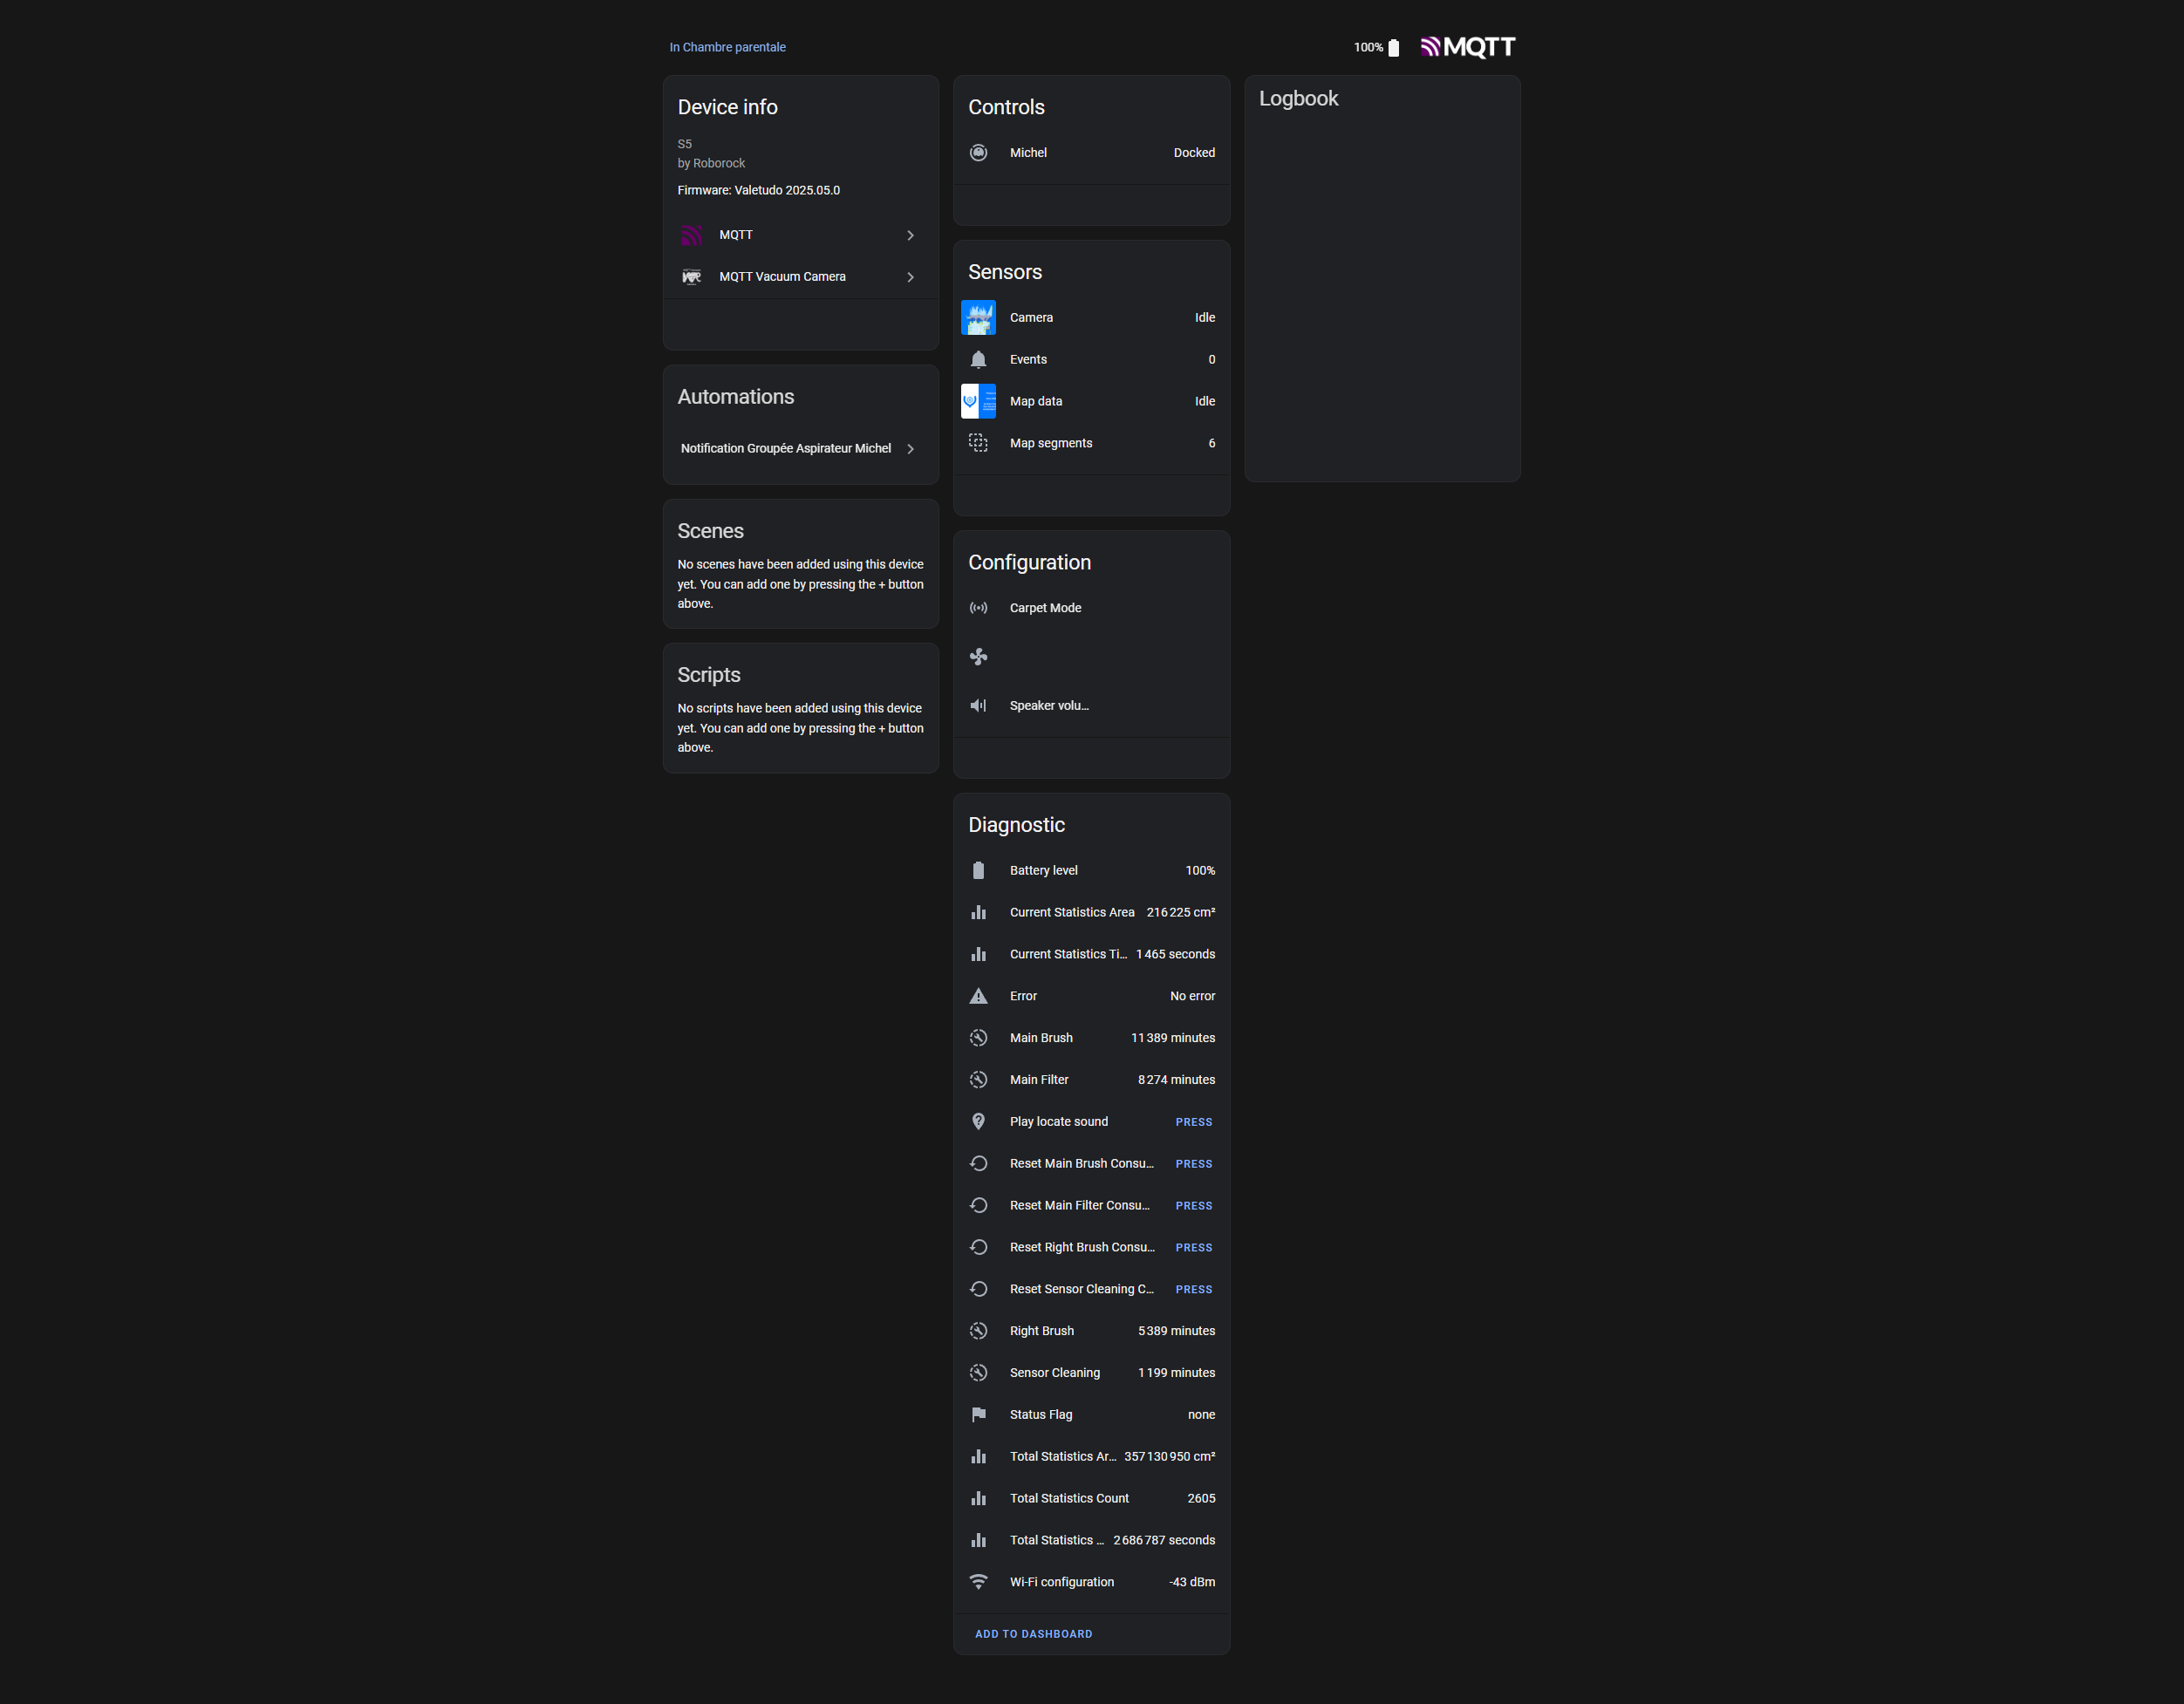Open the Status Flag none value

pos(1201,1415)
